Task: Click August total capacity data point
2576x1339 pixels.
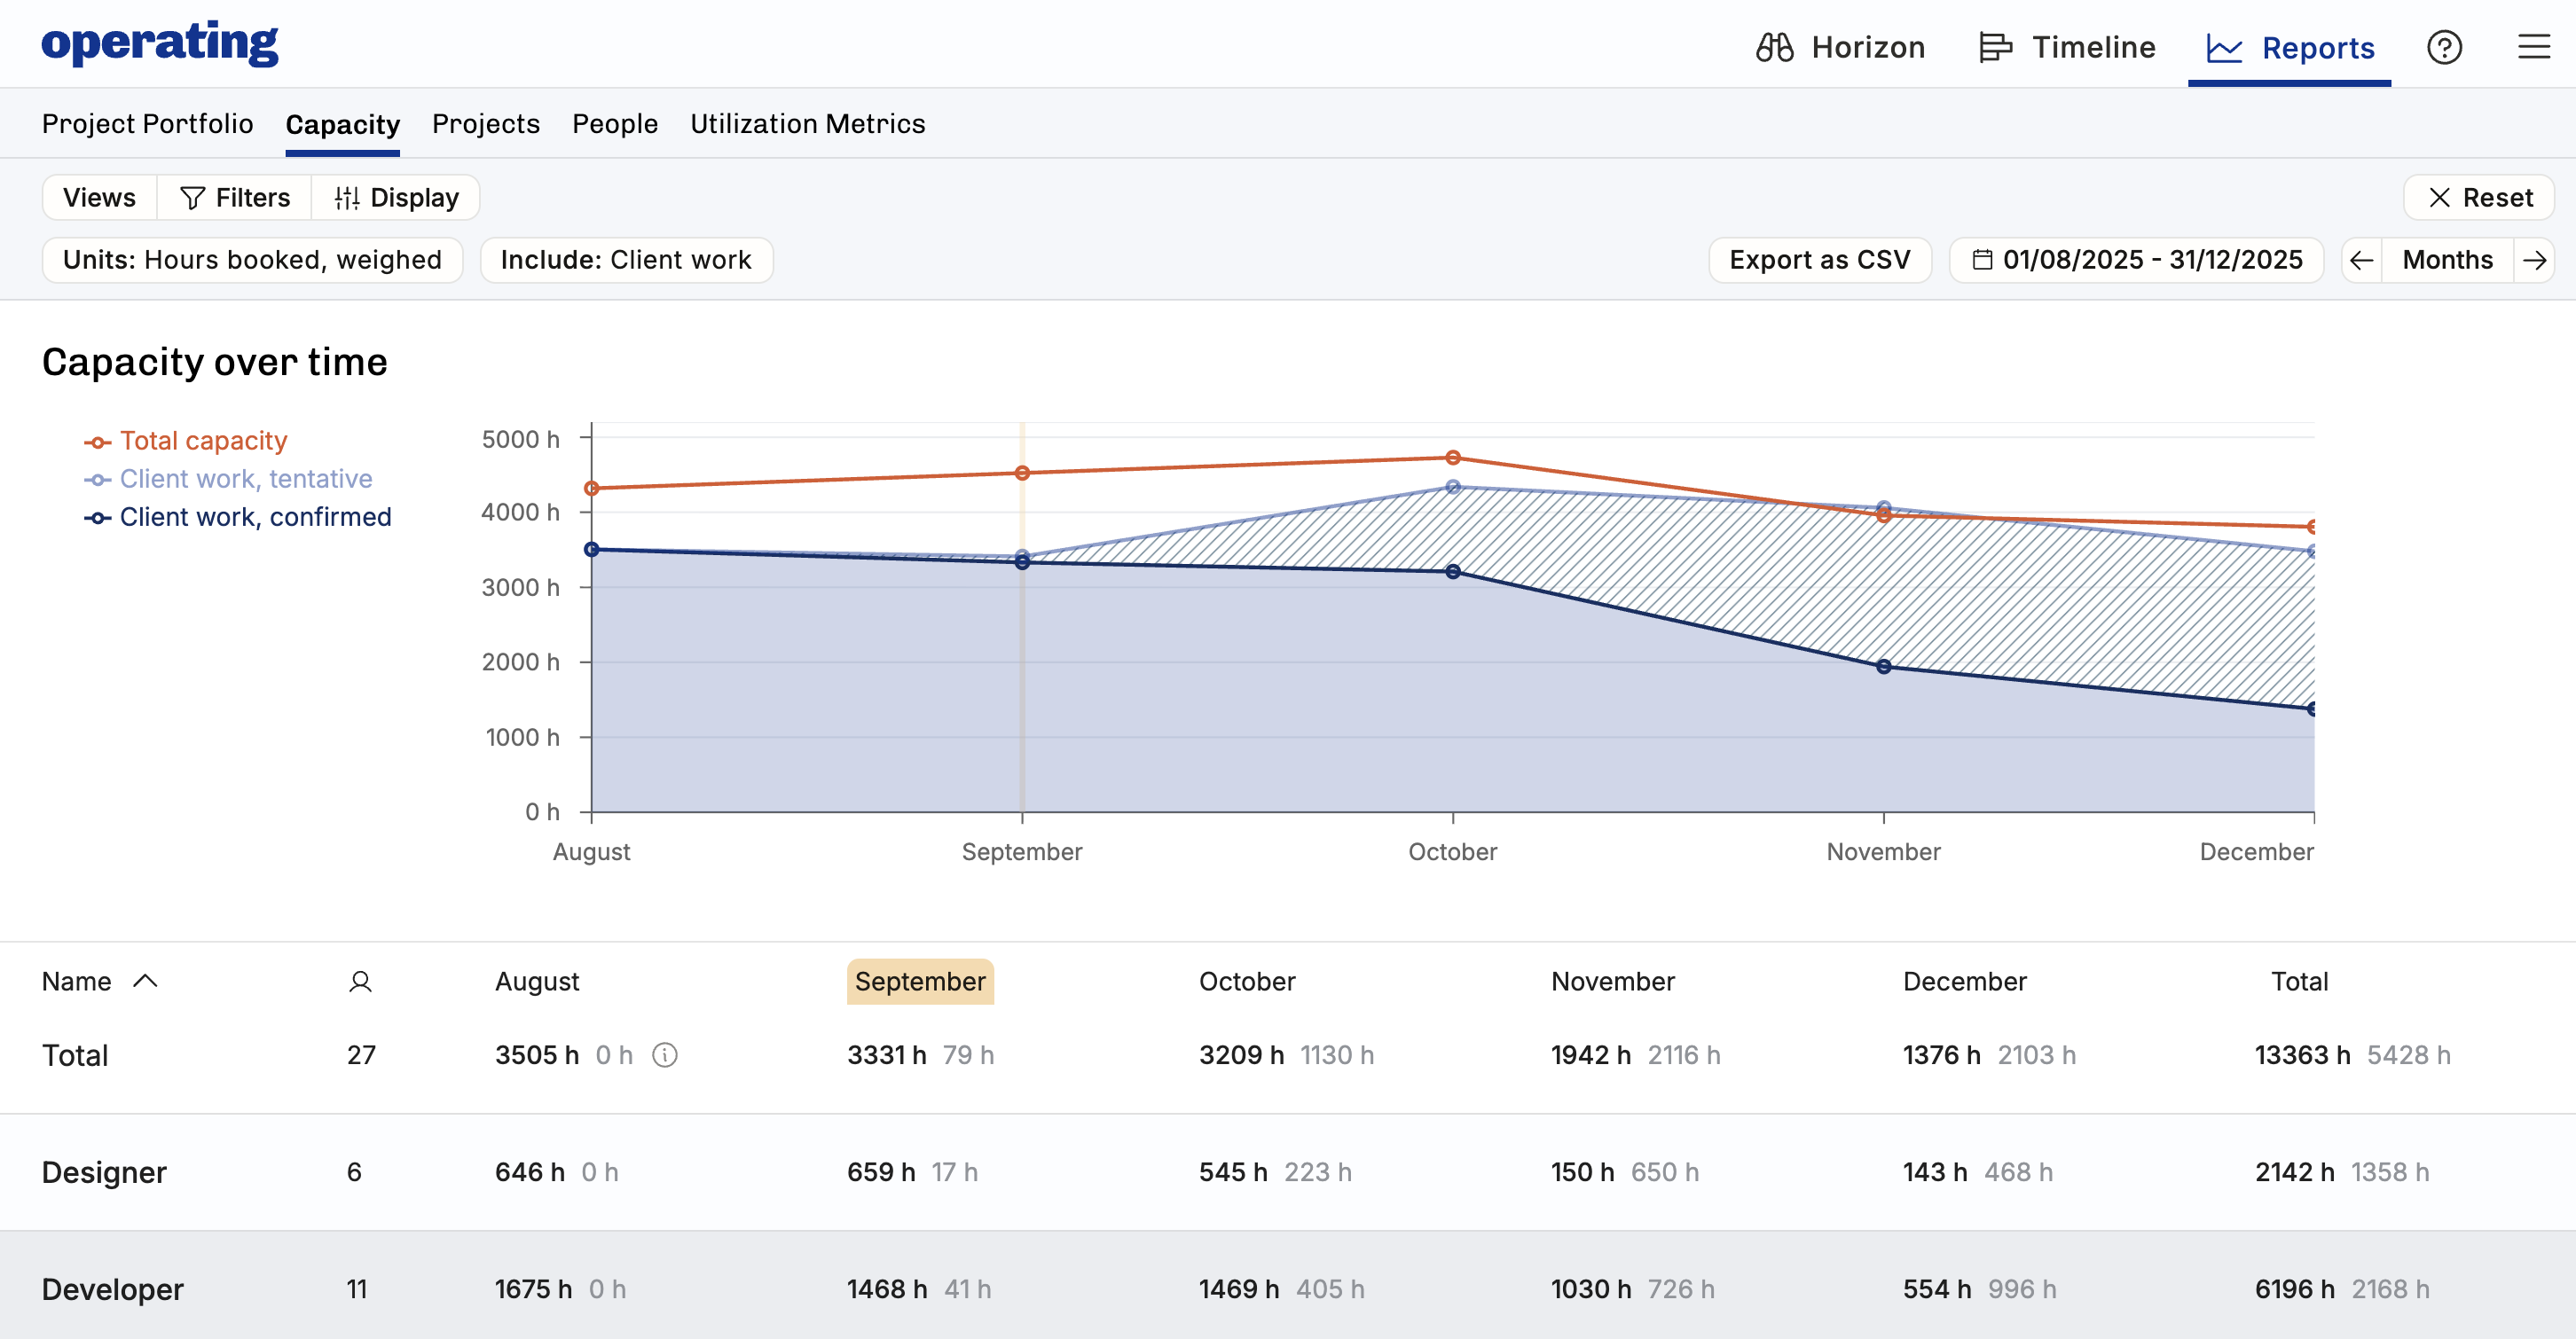Action: pos(592,488)
